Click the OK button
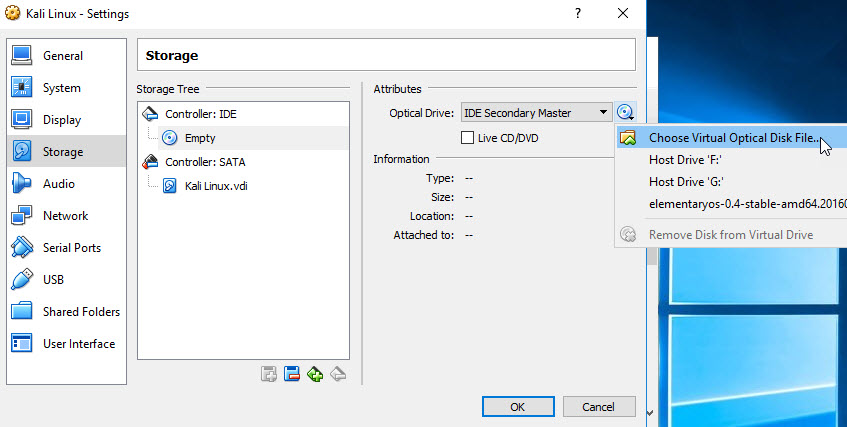The image size is (847, 427). pos(518,406)
